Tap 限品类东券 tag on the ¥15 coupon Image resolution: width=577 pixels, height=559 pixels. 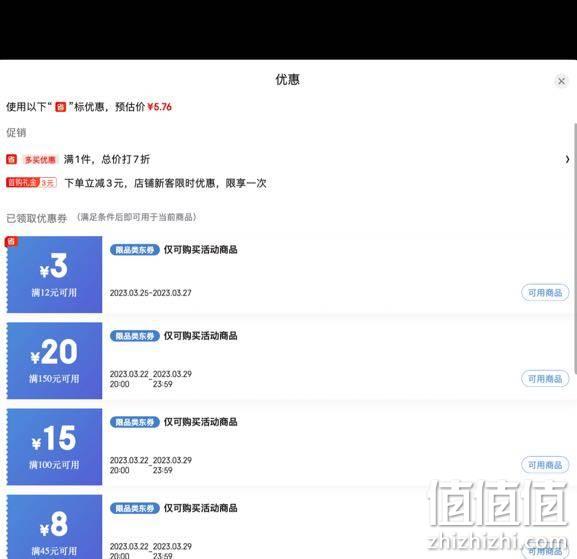coord(135,422)
